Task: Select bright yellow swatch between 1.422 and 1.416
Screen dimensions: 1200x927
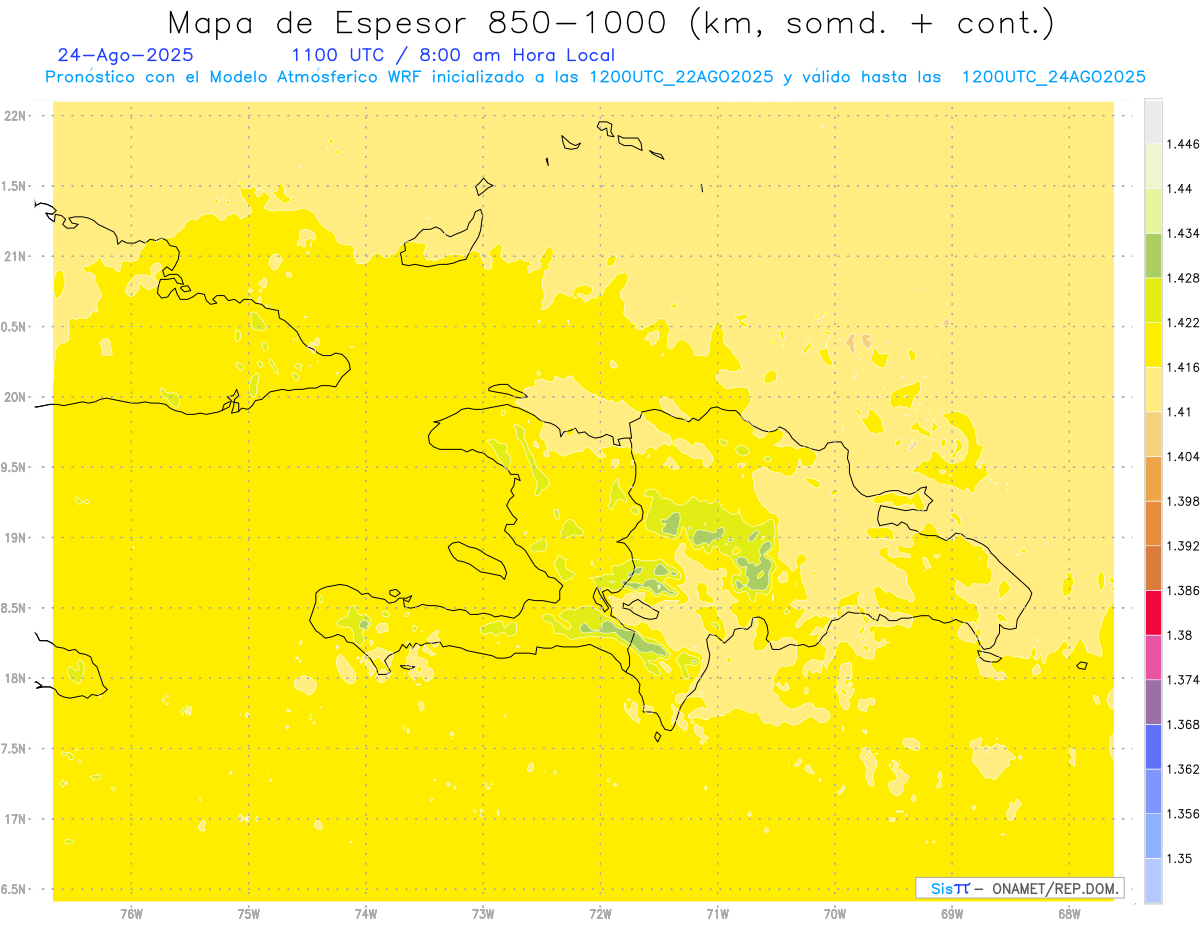Action: pyautogui.click(x=1153, y=344)
